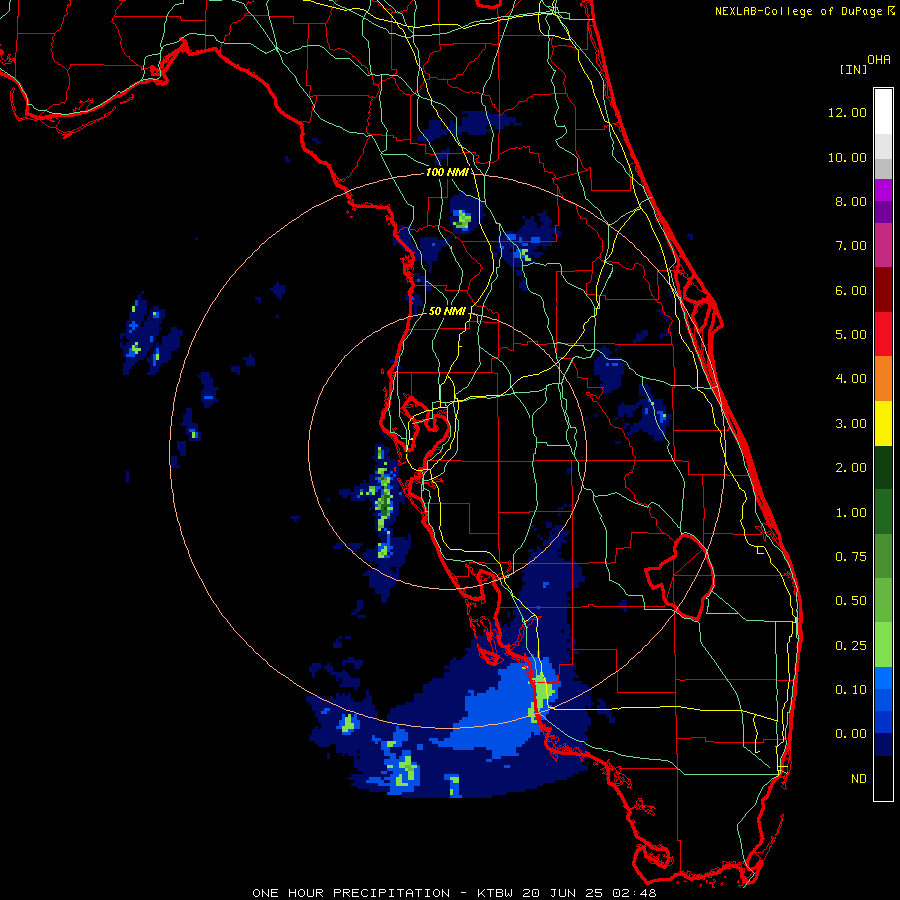Select the 7.00 legend value

[851, 246]
